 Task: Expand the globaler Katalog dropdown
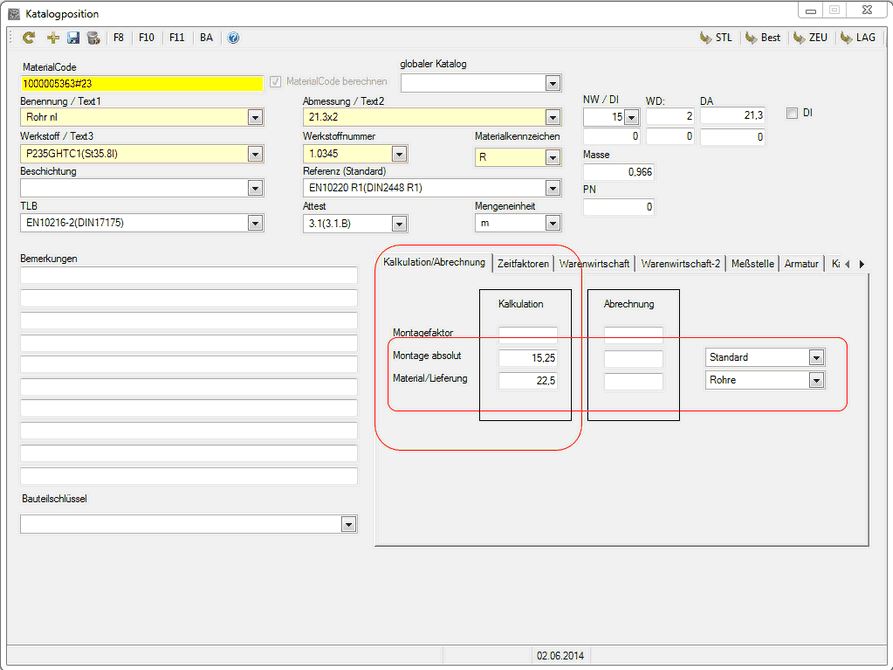click(x=553, y=83)
